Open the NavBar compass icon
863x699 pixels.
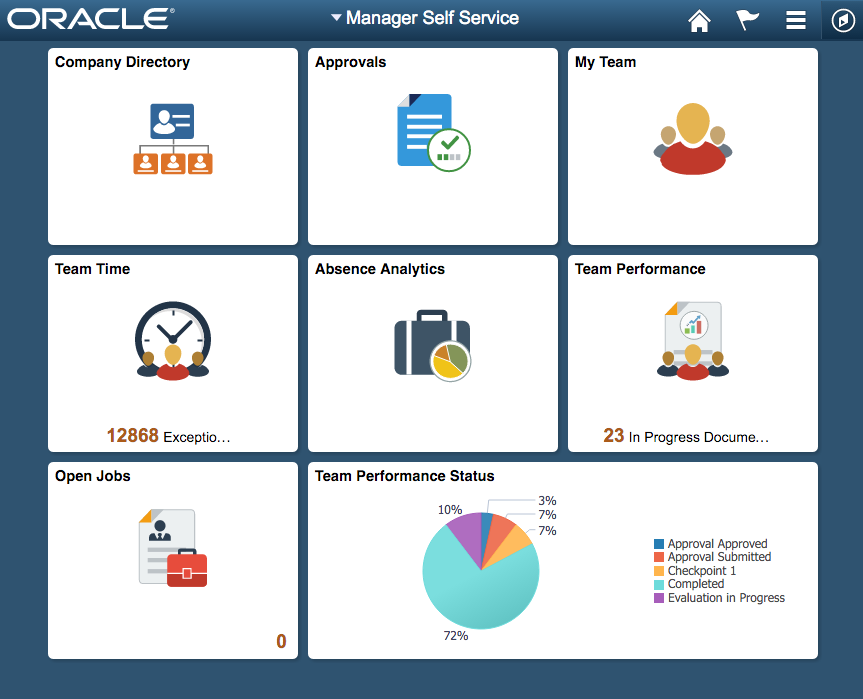coord(841,21)
